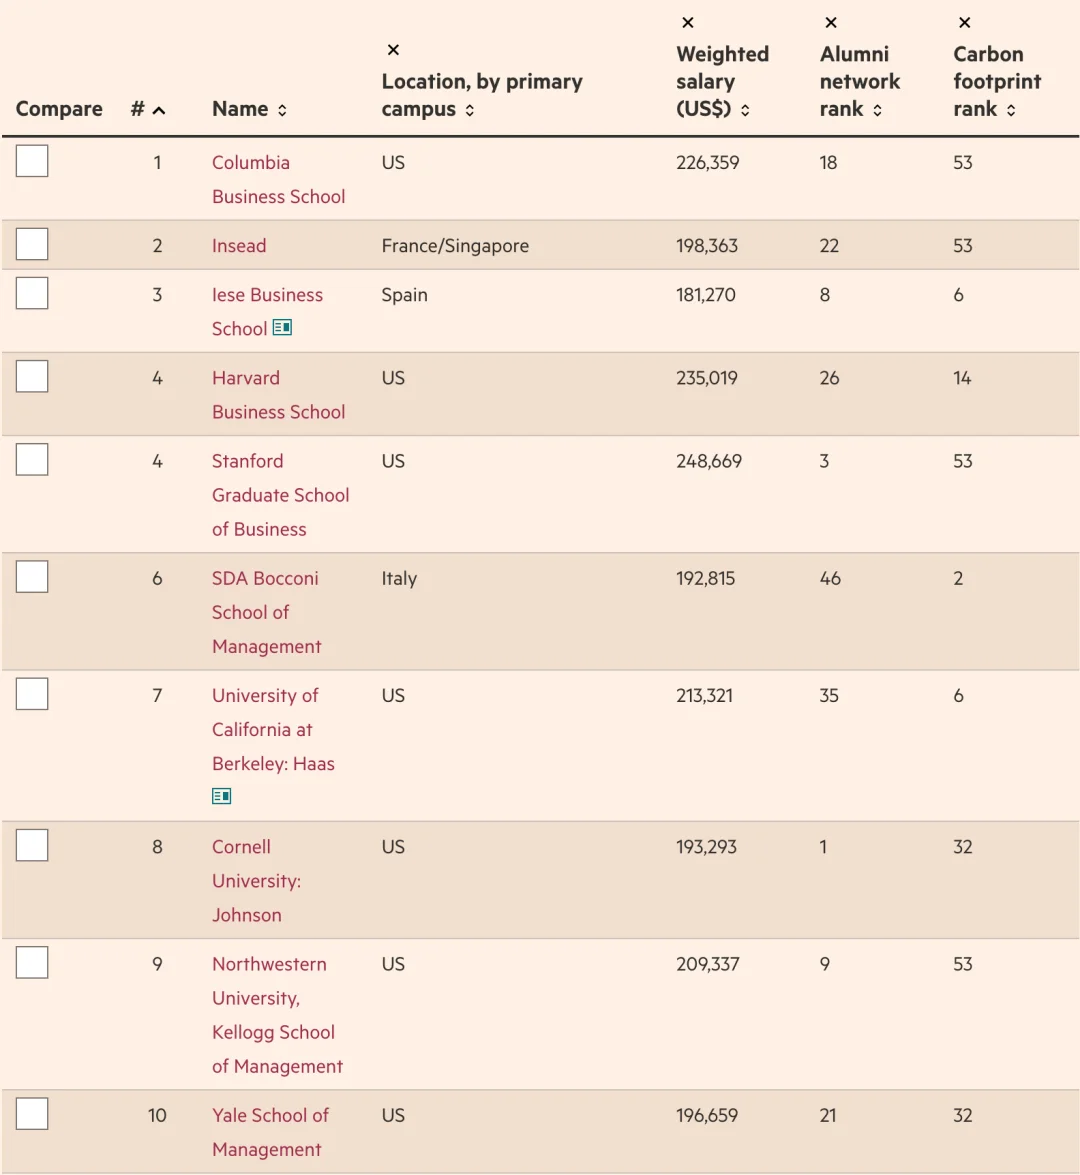The image size is (1080, 1175).
Task: Sort by Weighted salary (US$)
Action: [x=746, y=110]
